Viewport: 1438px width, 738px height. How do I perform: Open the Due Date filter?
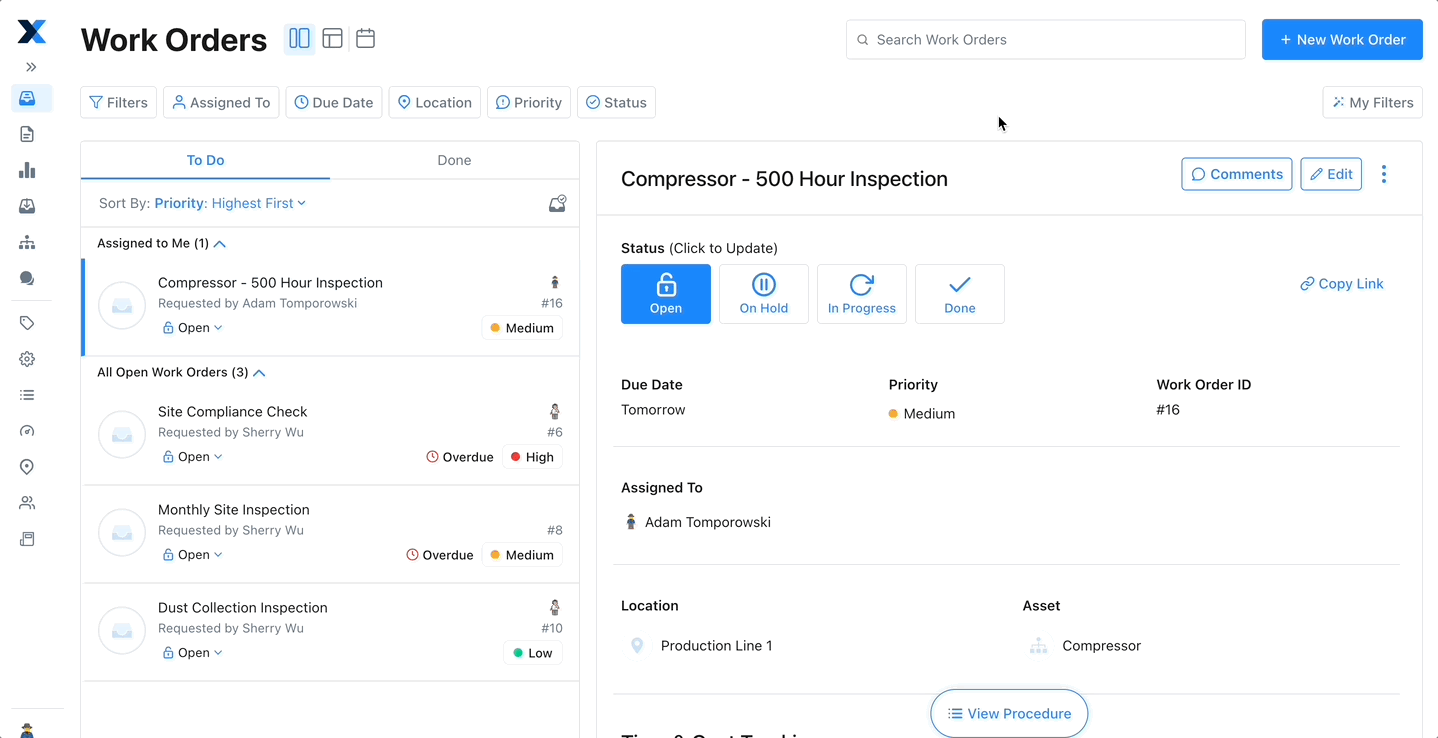[x=333, y=101]
